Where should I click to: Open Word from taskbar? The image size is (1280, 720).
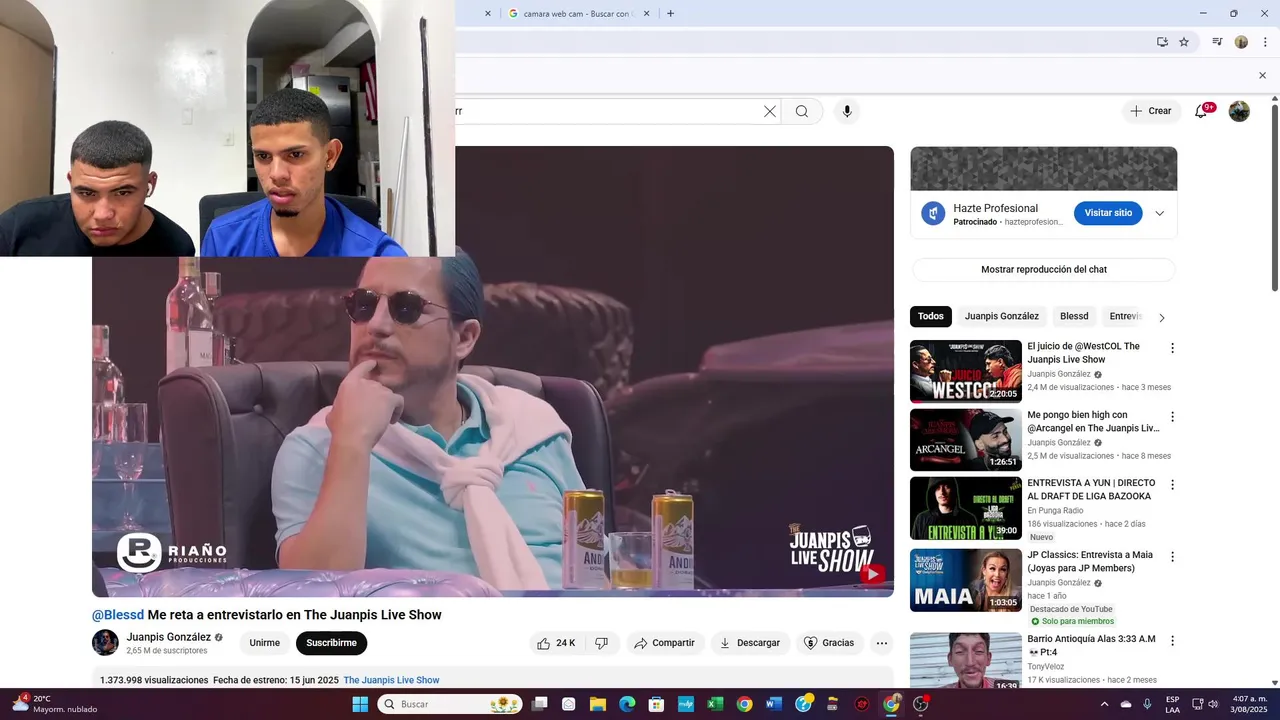[773, 704]
